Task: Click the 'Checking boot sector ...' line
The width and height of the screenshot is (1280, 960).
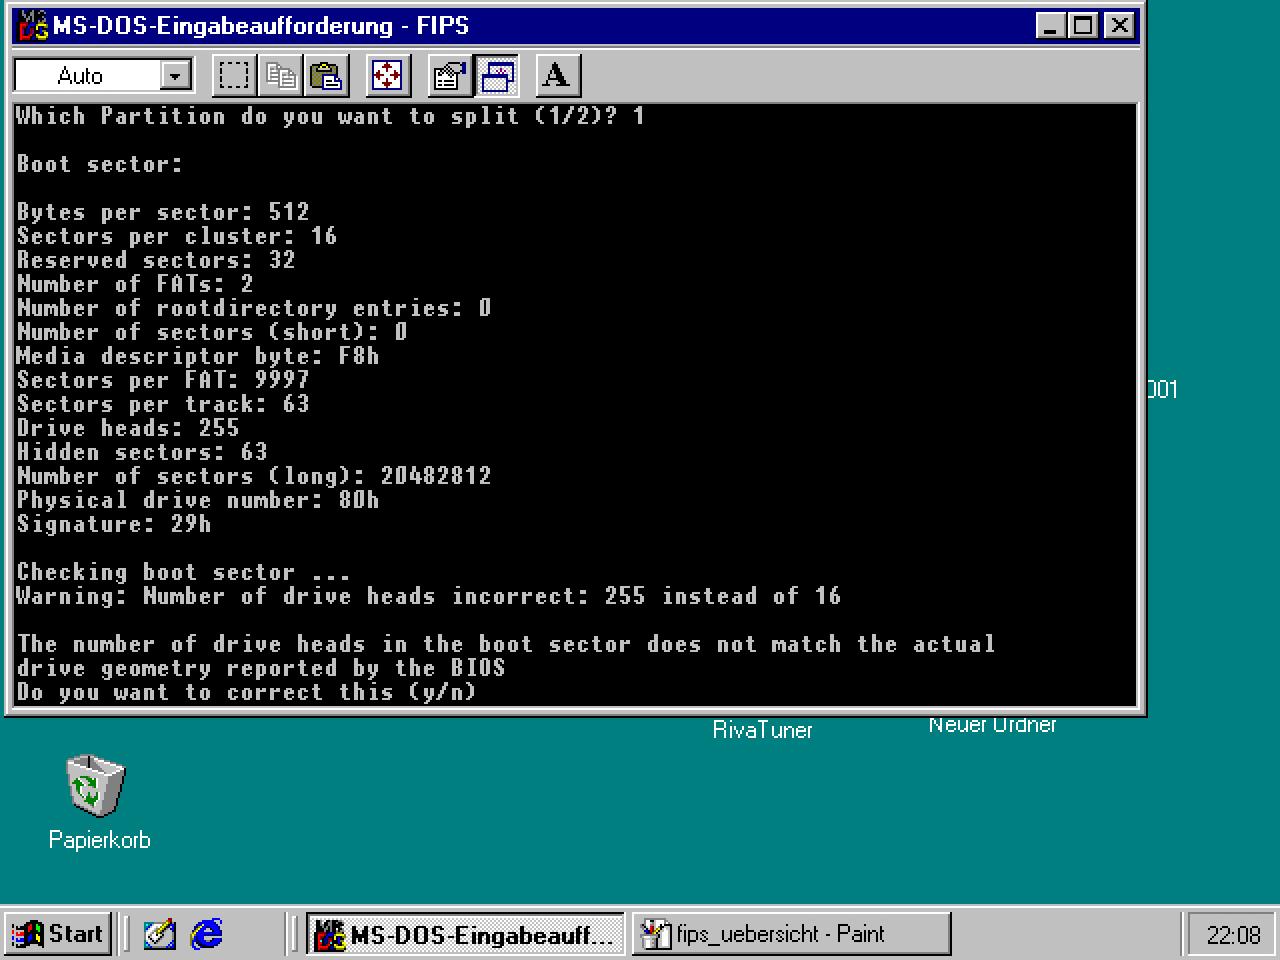Action: pos(184,572)
